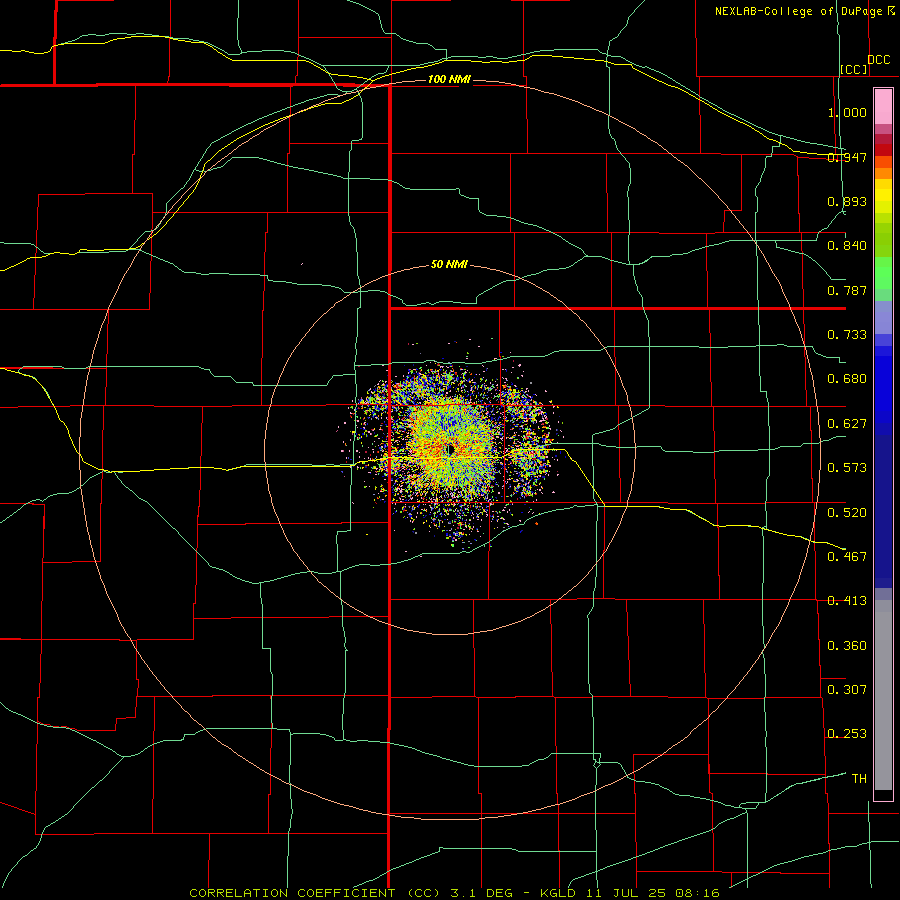Click the 0.520 color scale value
900x900 pixels.
tap(847, 513)
